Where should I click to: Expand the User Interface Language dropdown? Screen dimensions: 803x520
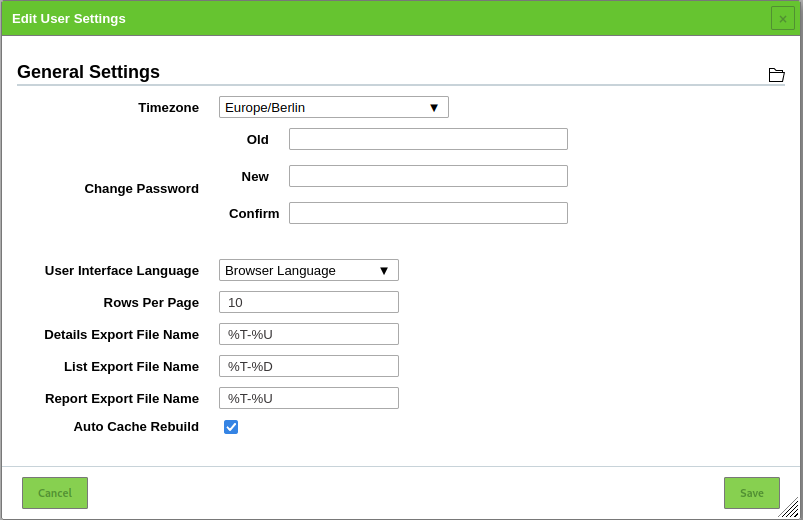309,270
